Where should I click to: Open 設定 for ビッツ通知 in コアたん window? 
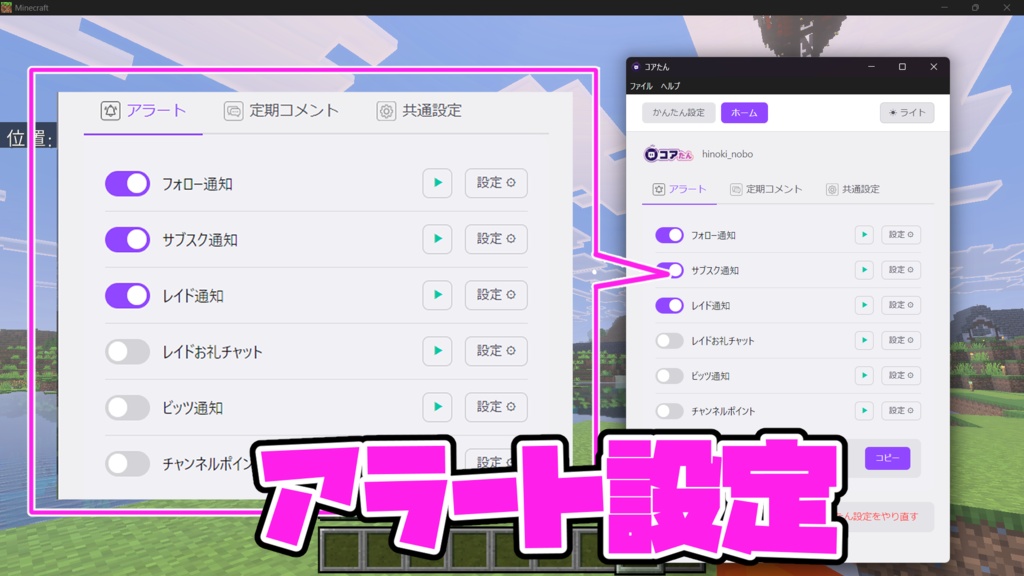pyautogui.click(x=901, y=376)
